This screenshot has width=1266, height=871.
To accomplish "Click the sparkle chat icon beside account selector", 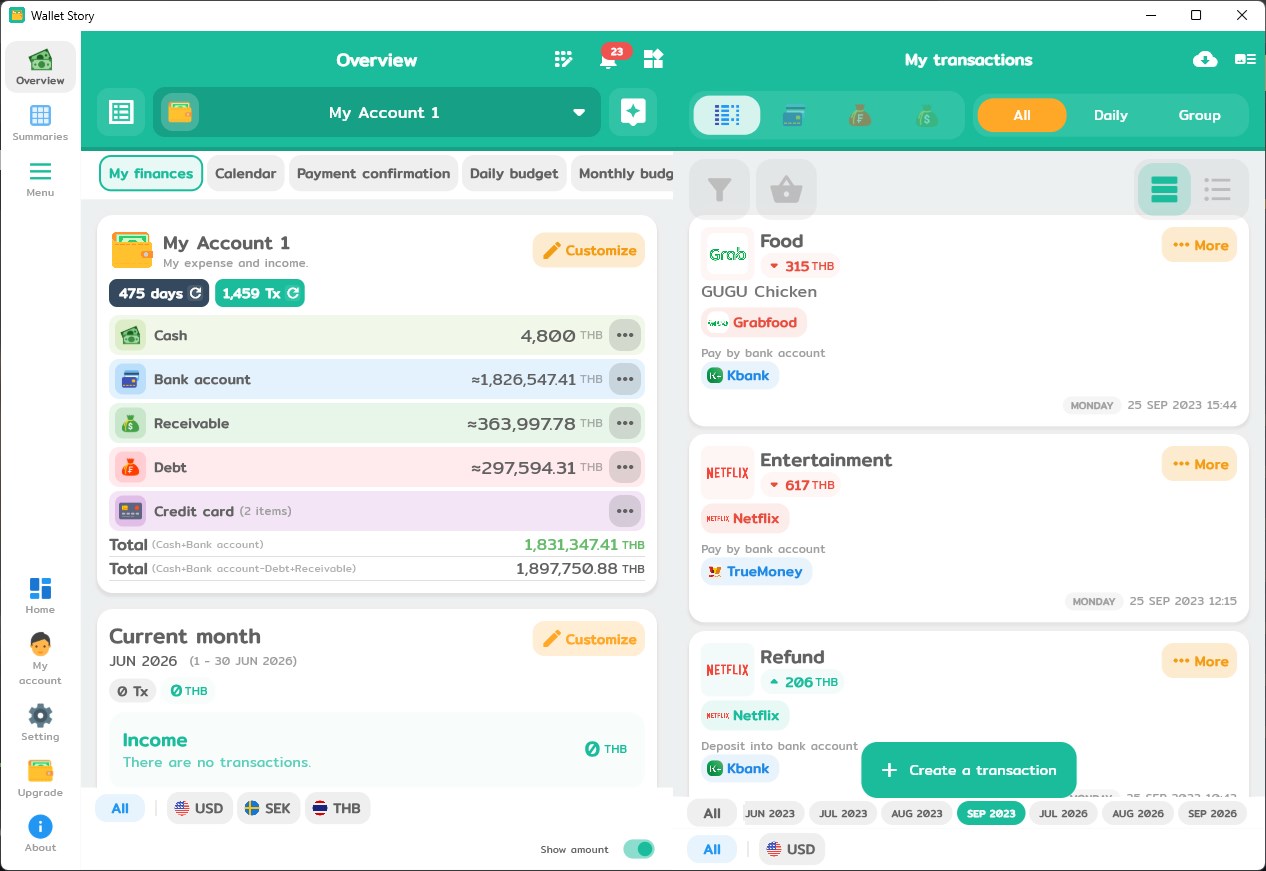I will coord(633,112).
